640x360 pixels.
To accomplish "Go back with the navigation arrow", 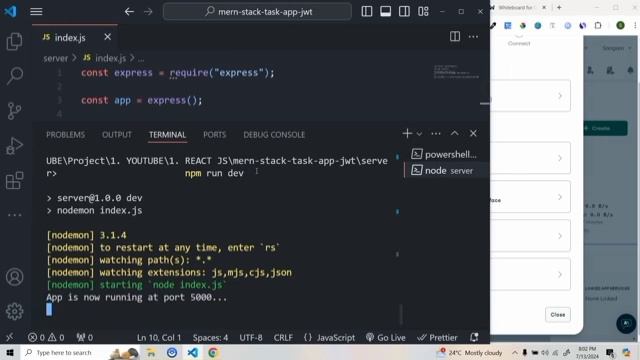I will point(129,11).
